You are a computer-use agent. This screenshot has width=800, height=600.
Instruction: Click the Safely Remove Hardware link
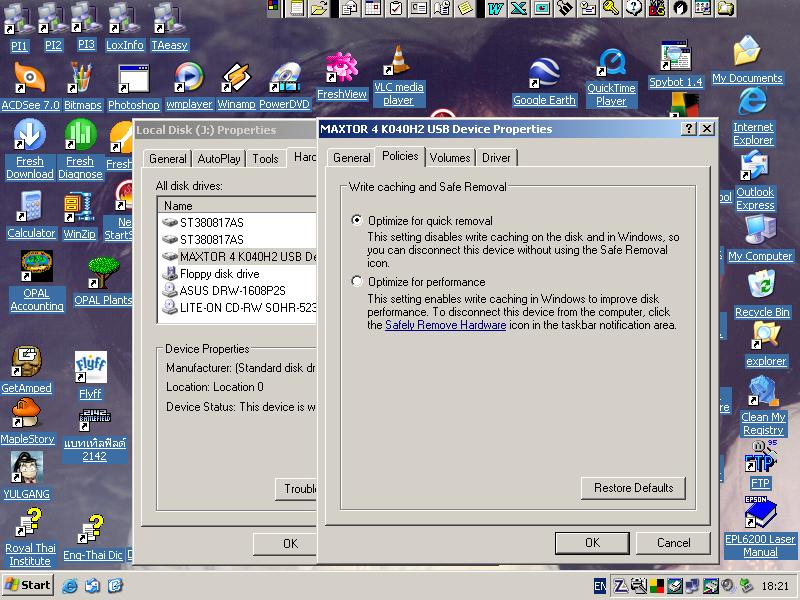(x=445, y=325)
